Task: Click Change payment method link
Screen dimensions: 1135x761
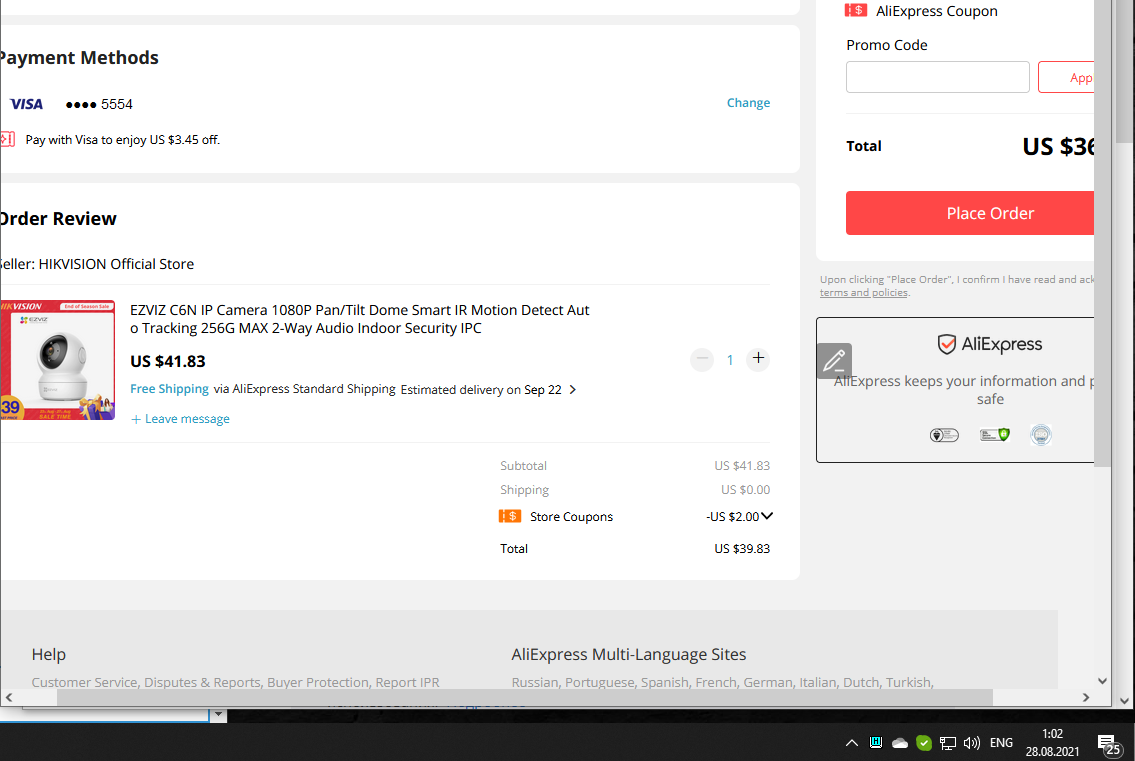Action: point(748,103)
